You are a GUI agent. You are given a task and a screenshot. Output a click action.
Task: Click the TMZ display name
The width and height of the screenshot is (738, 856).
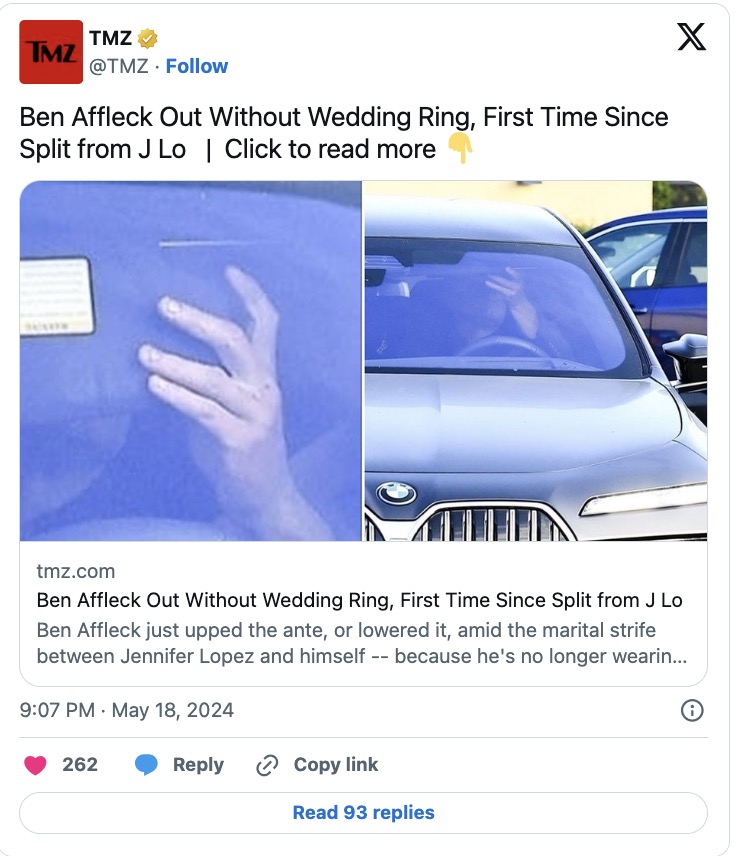[x=110, y=38]
